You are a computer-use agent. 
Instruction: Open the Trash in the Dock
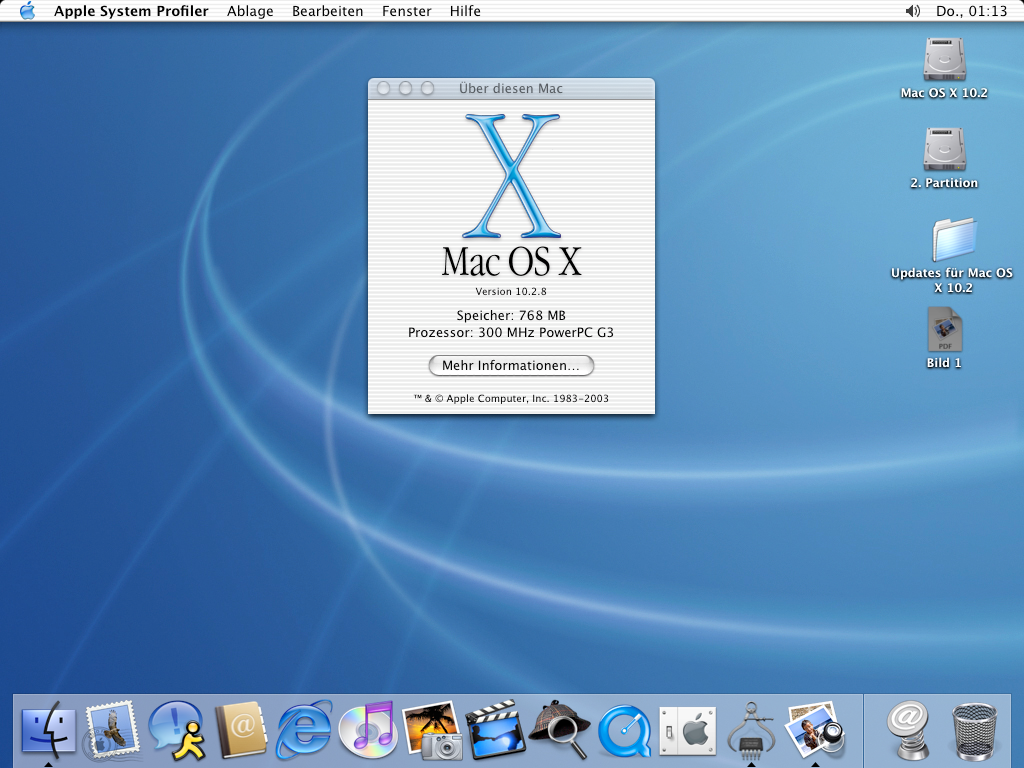coord(974,731)
